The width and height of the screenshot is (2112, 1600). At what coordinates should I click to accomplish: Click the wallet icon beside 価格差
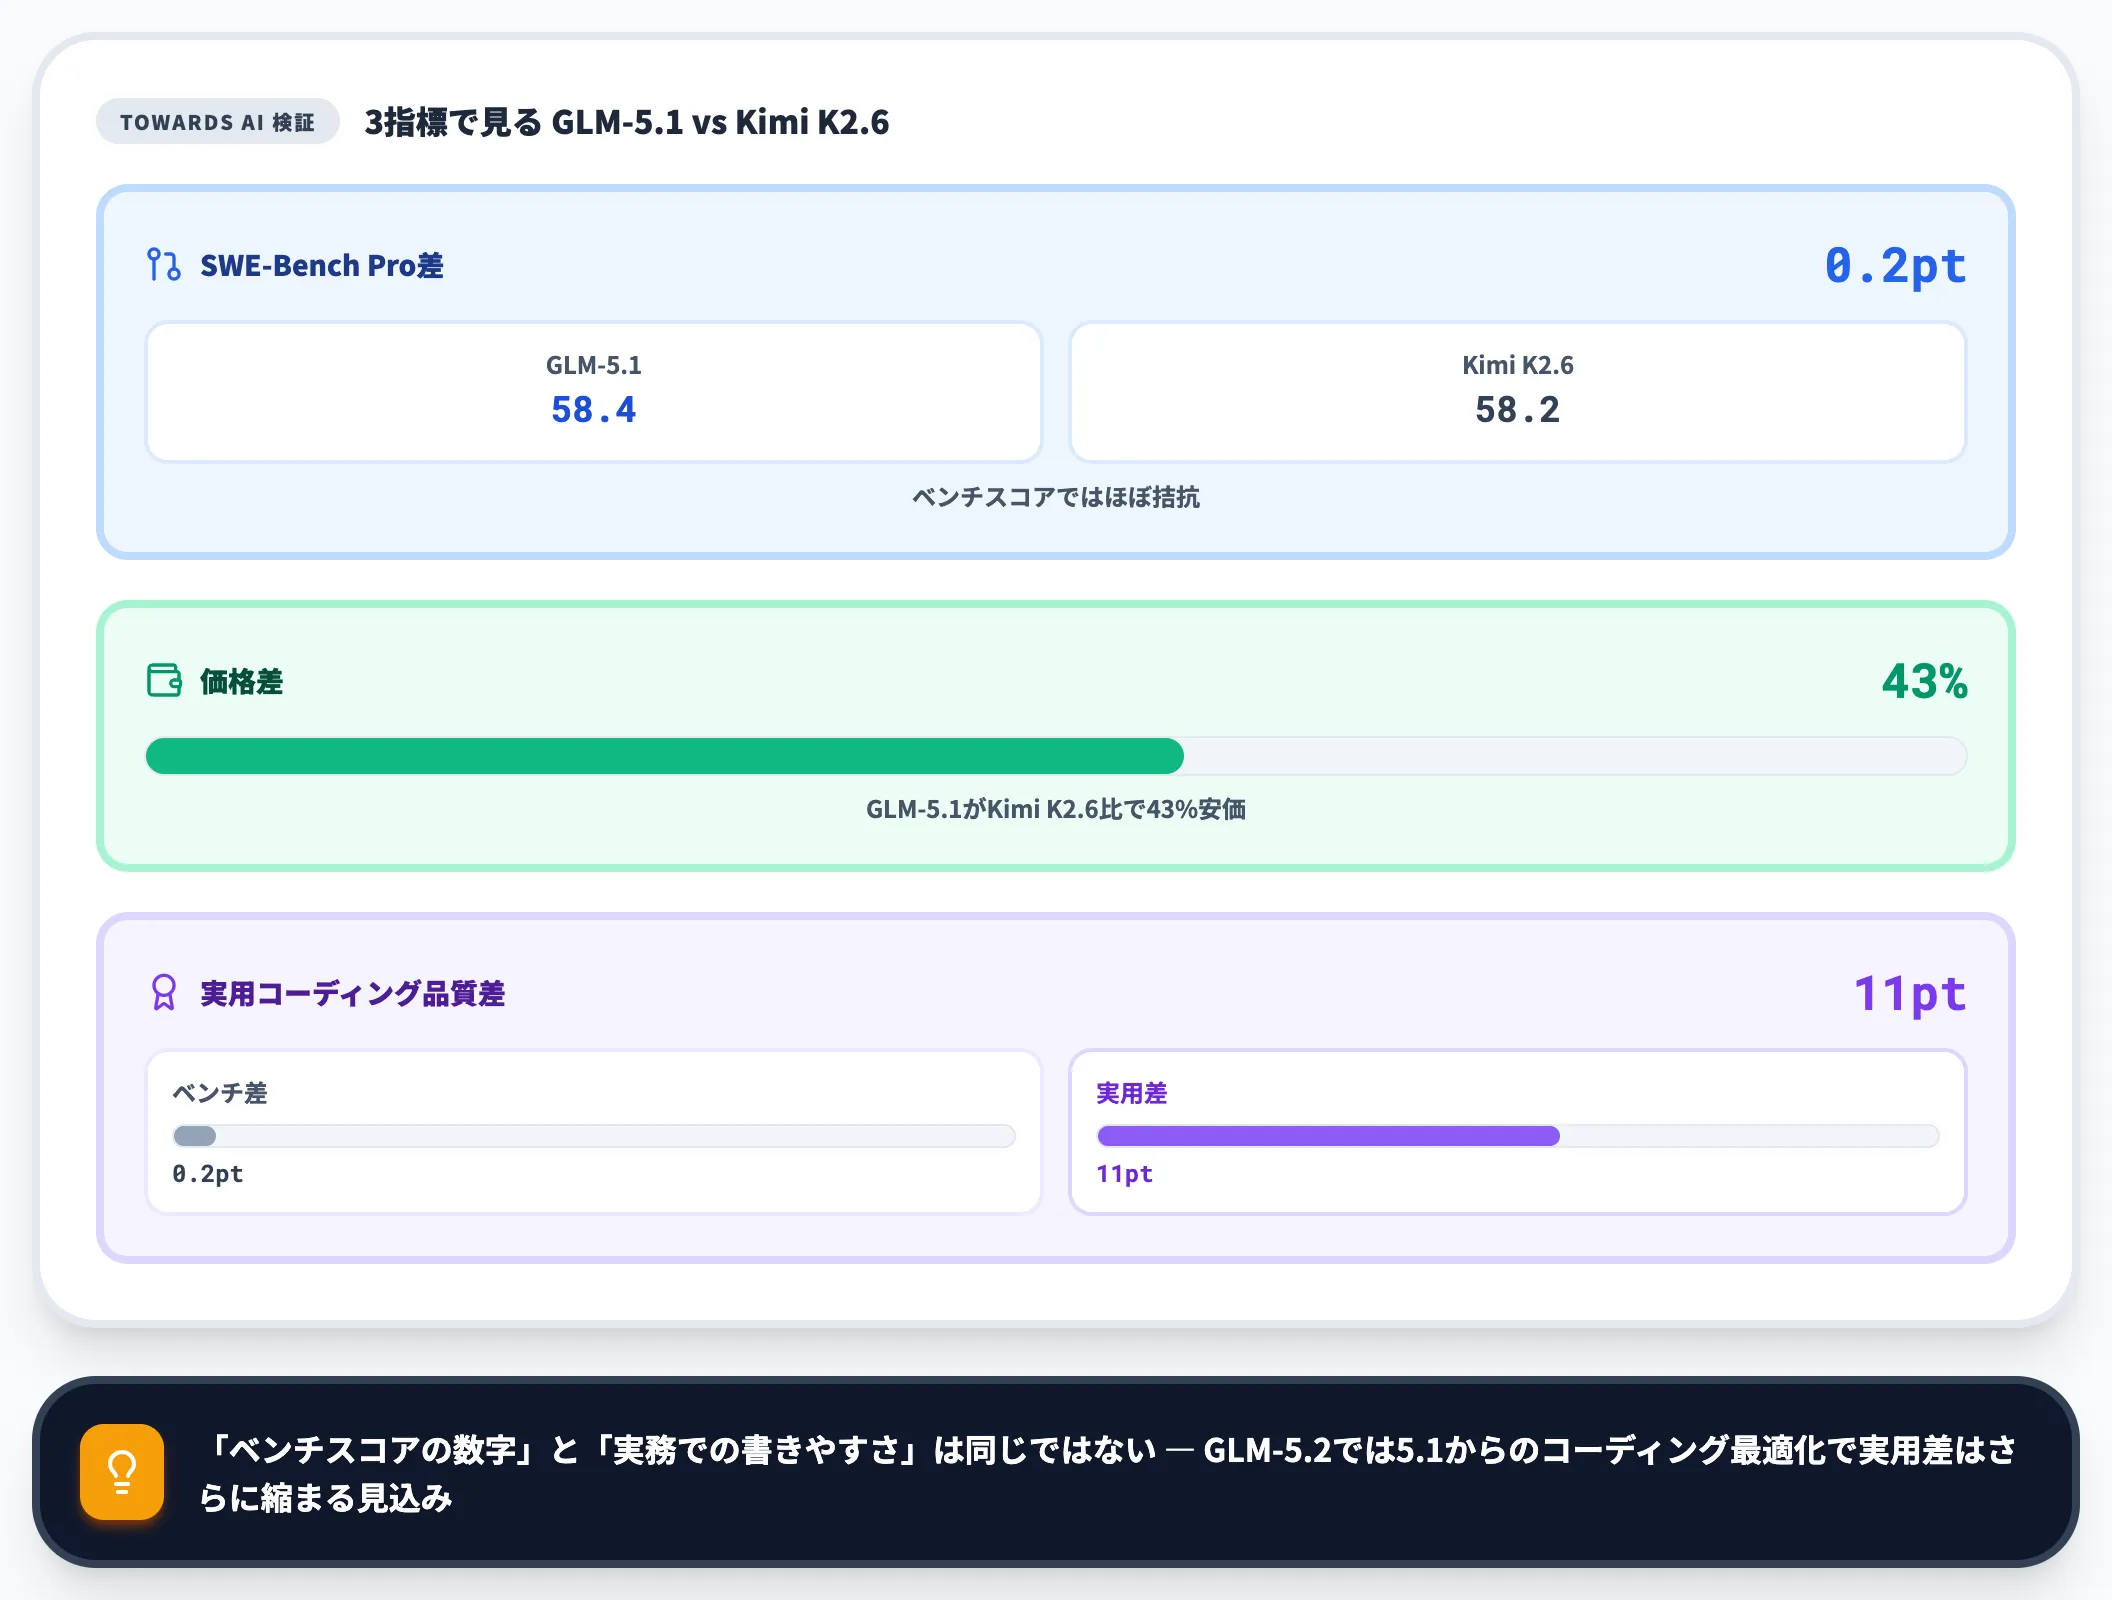pyautogui.click(x=164, y=681)
